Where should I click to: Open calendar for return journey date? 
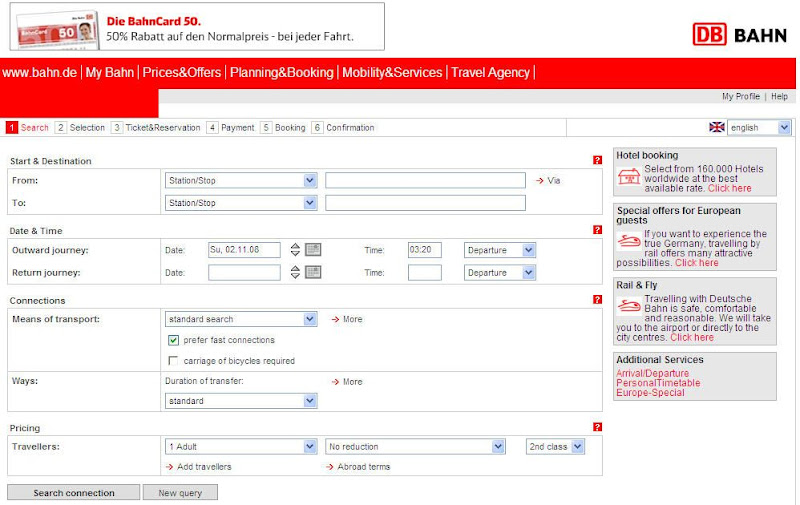pyautogui.click(x=313, y=272)
